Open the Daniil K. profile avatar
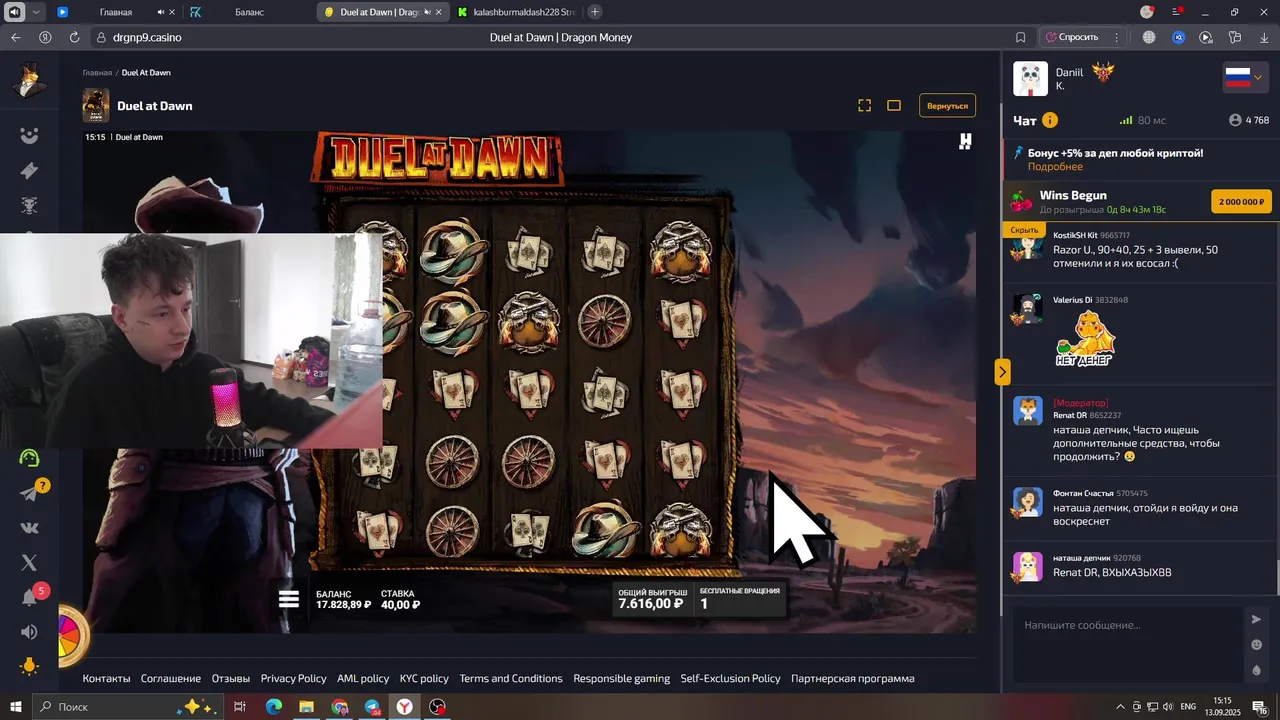 [1030, 79]
